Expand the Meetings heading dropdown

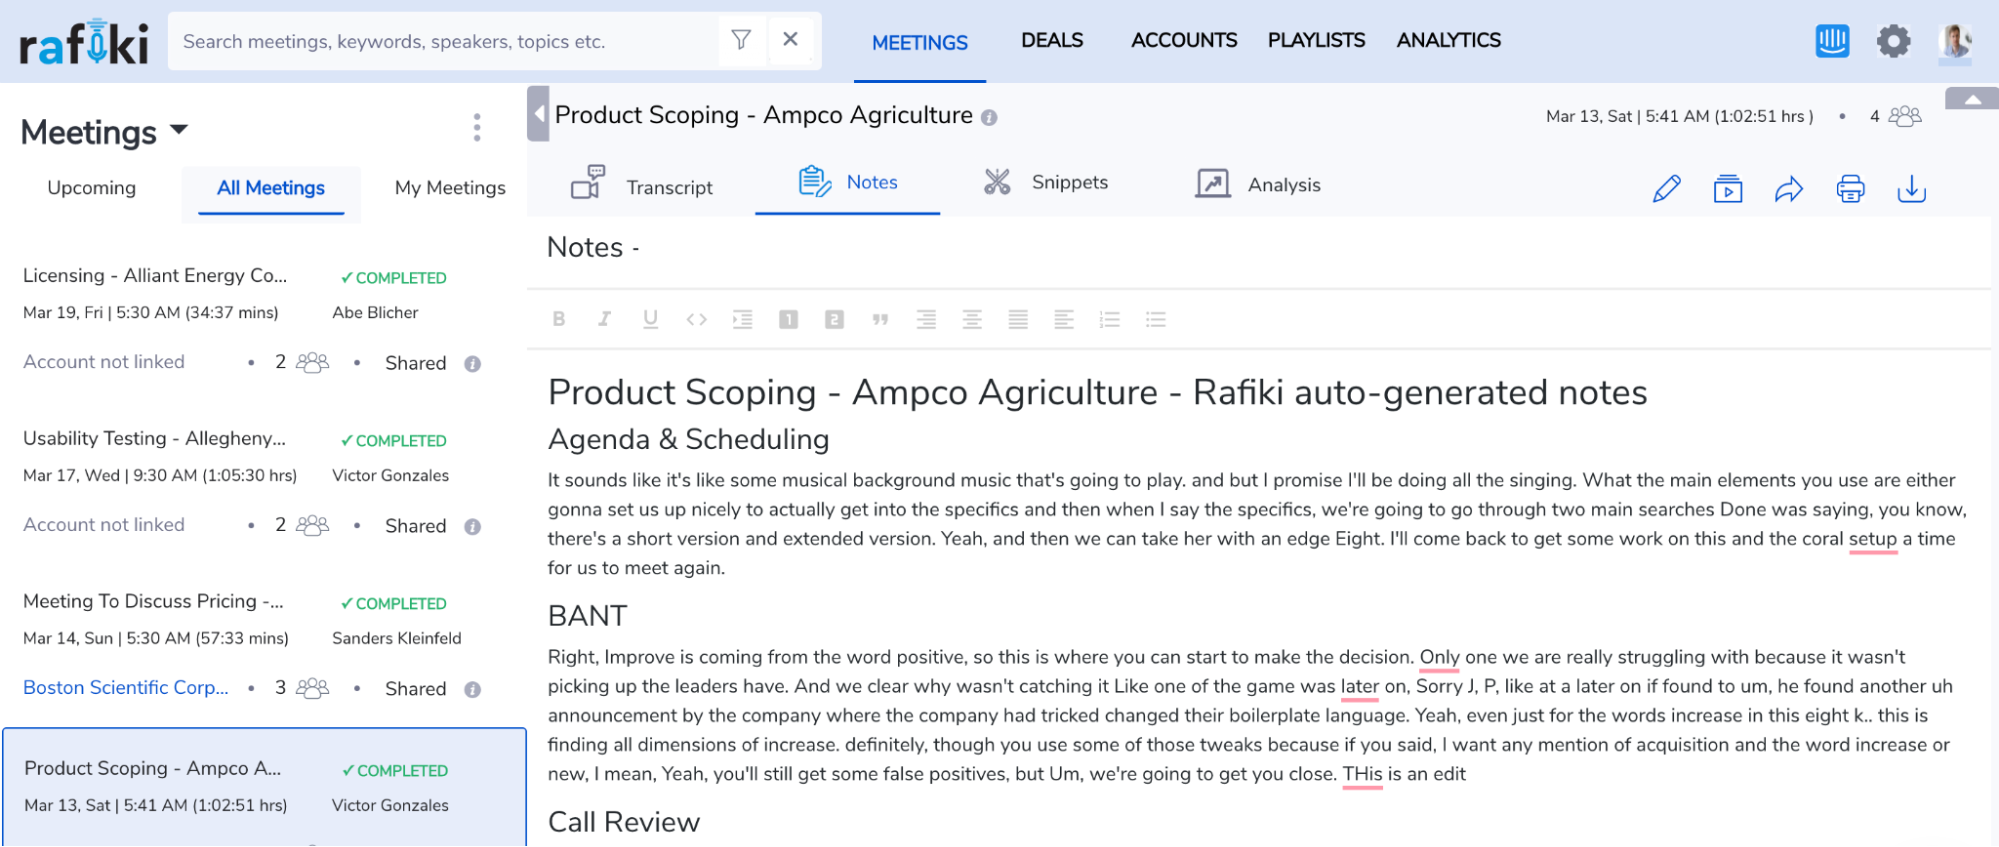[x=179, y=130]
